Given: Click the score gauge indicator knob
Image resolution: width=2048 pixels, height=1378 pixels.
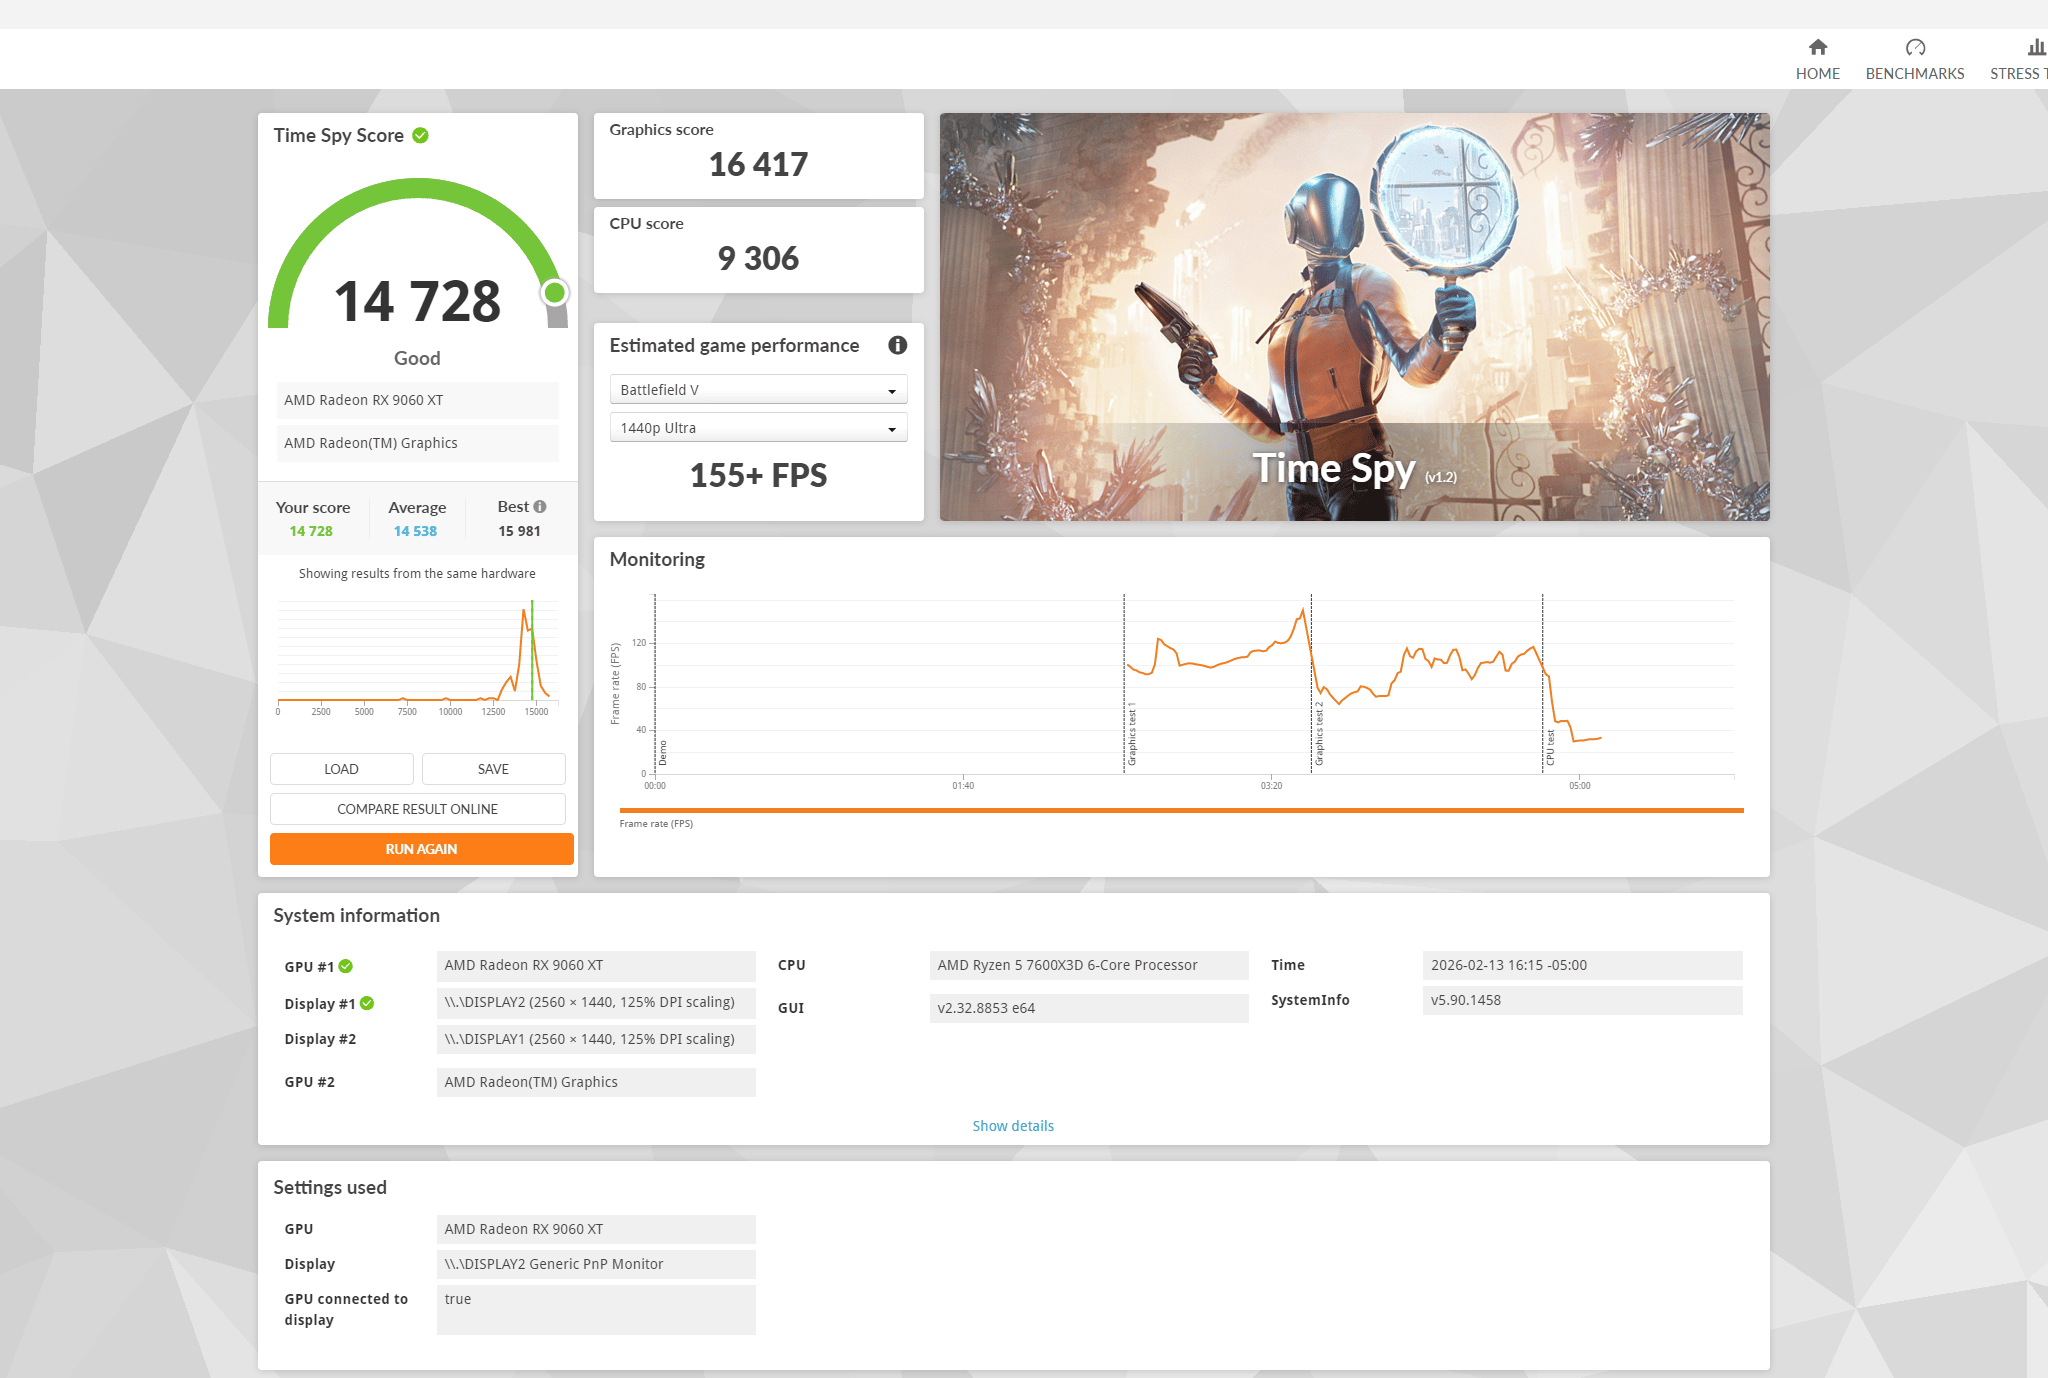Looking at the screenshot, I should tap(554, 292).
